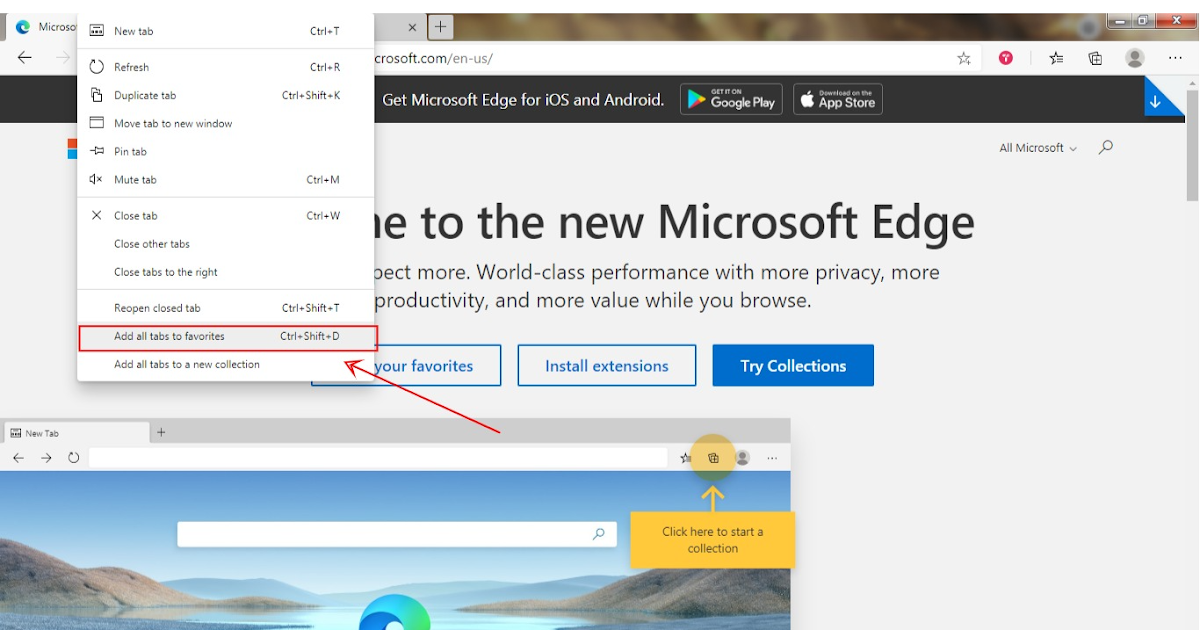The image size is (1200, 630).
Task: Click the search icon in demo search box
Action: 599,534
